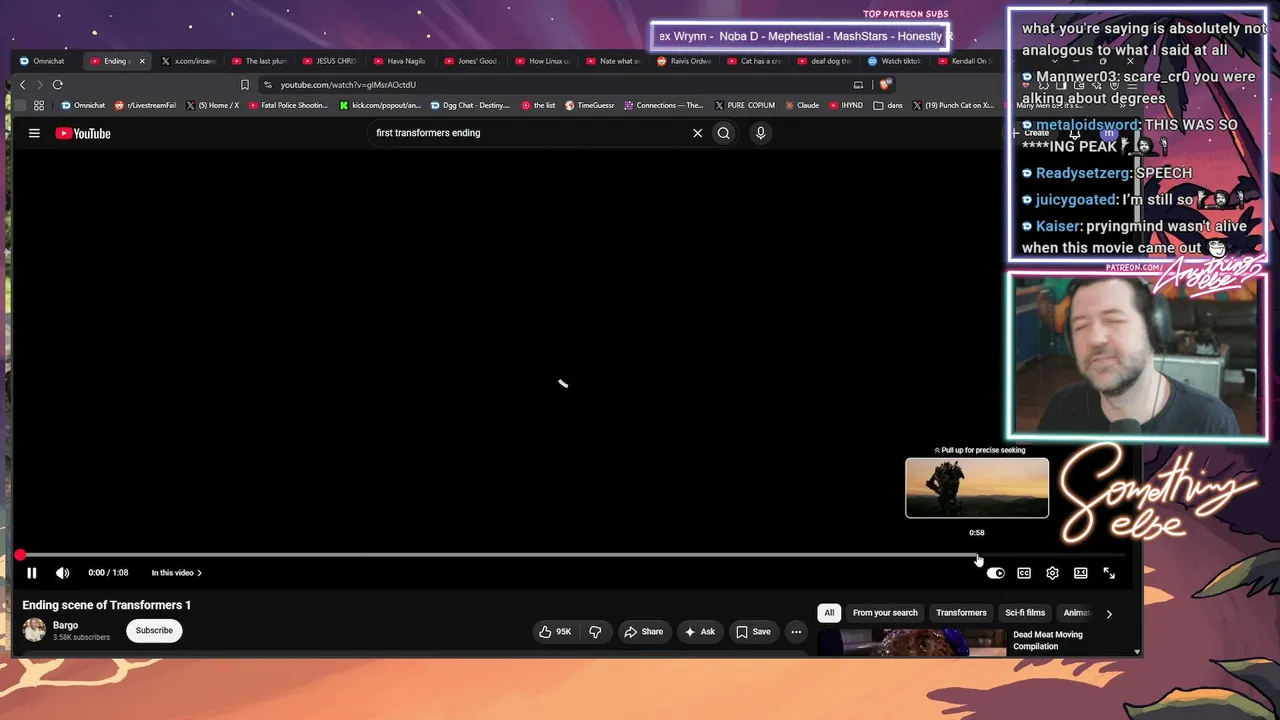1280x720 pixels.
Task: Open the Bargo channel name link
Action: (65, 625)
